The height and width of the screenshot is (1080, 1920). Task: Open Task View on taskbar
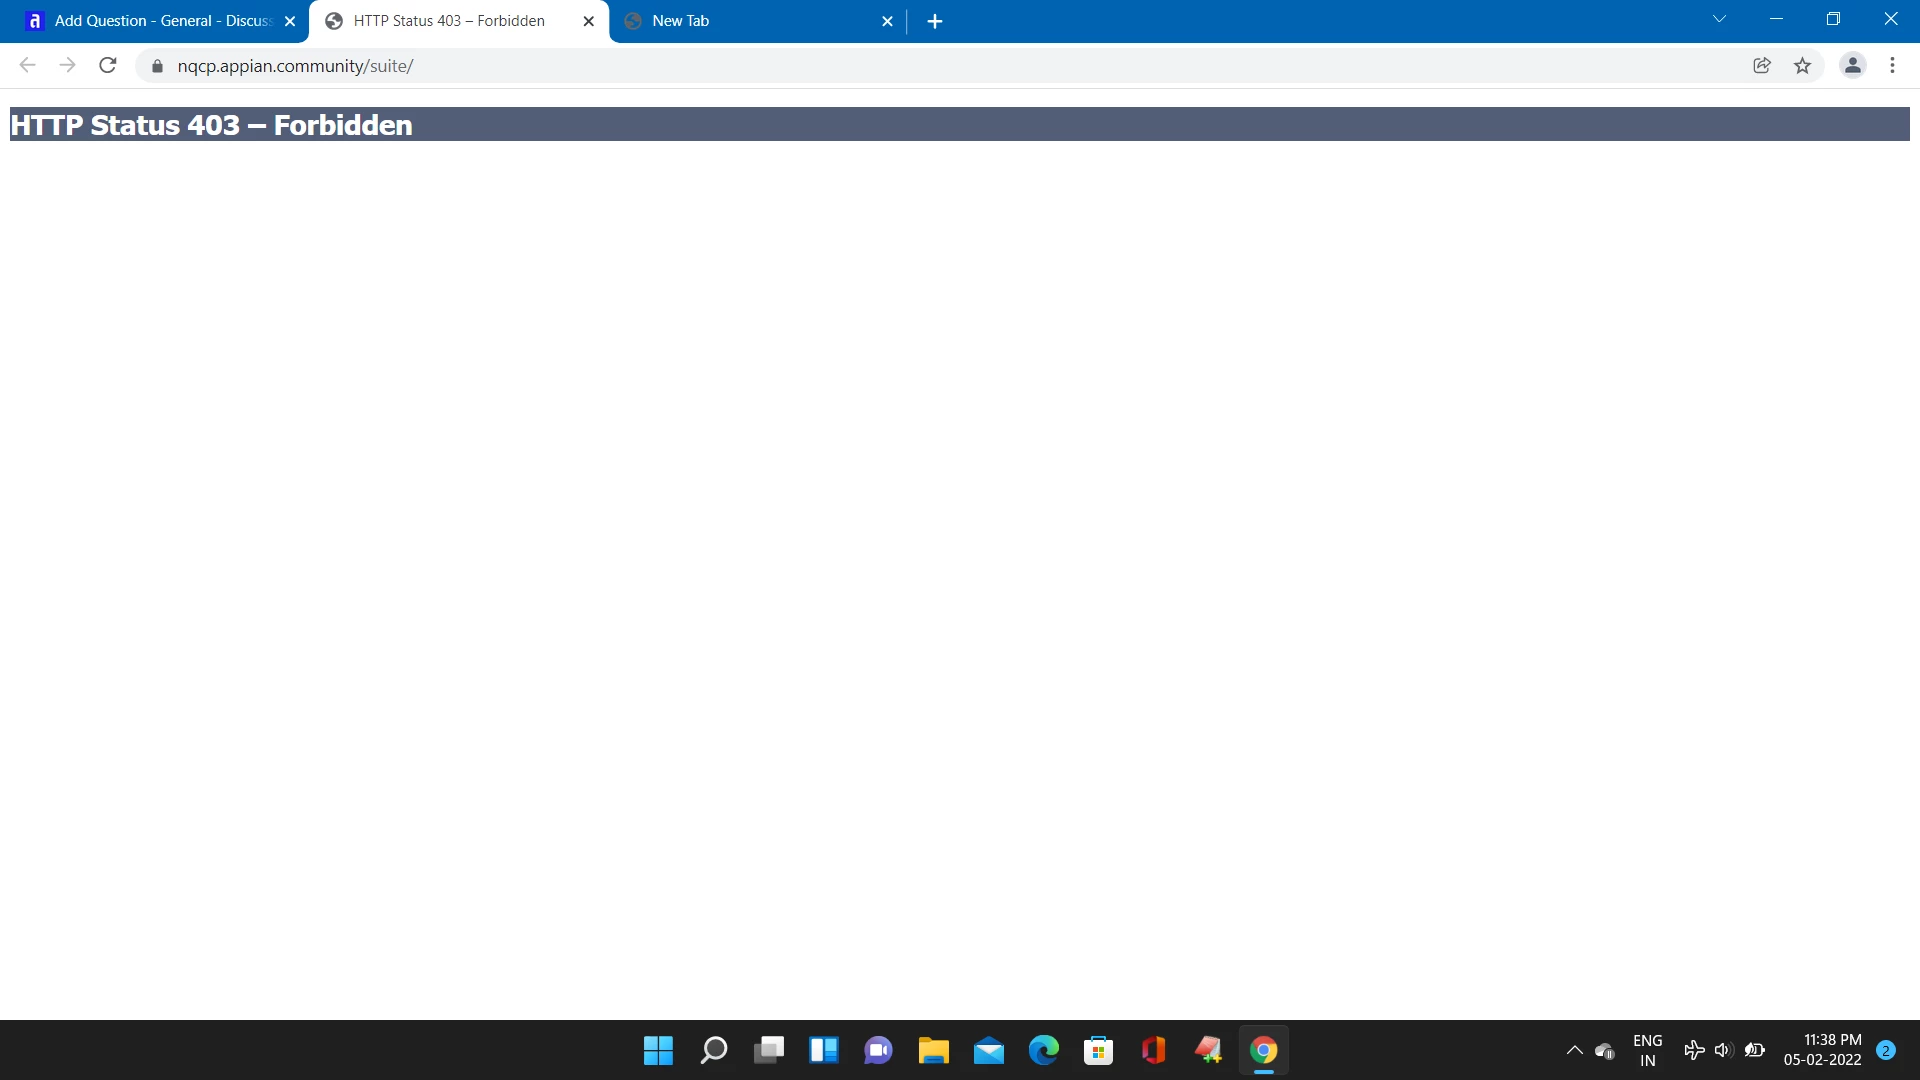(x=768, y=1050)
